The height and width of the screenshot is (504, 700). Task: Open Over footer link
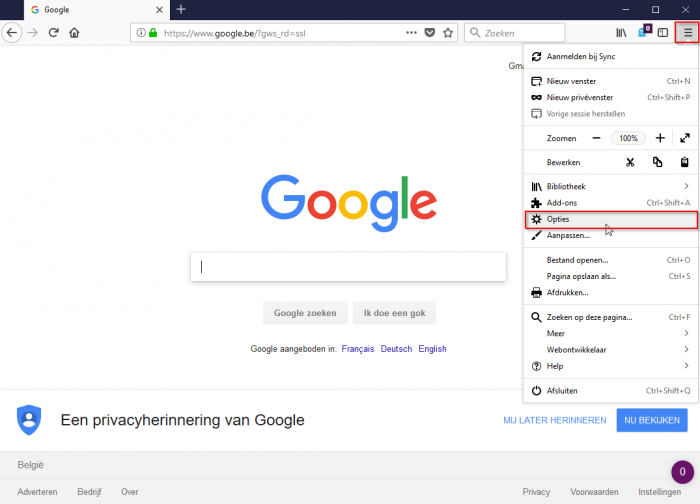coord(129,492)
